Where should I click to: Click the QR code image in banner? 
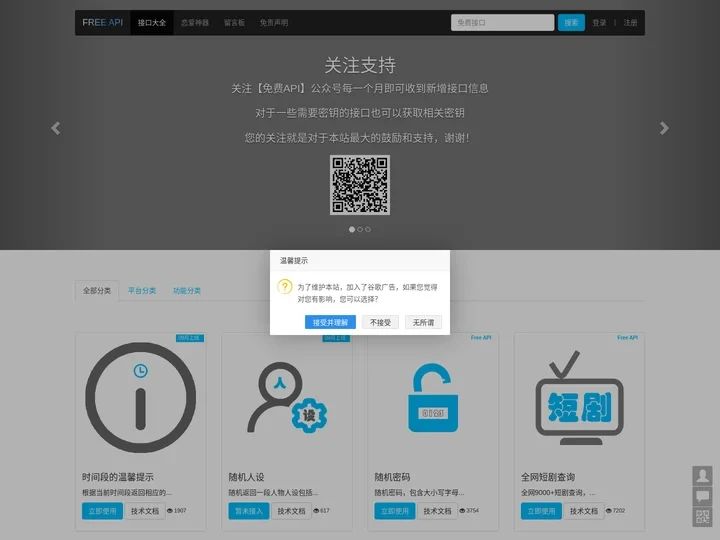(x=360, y=185)
